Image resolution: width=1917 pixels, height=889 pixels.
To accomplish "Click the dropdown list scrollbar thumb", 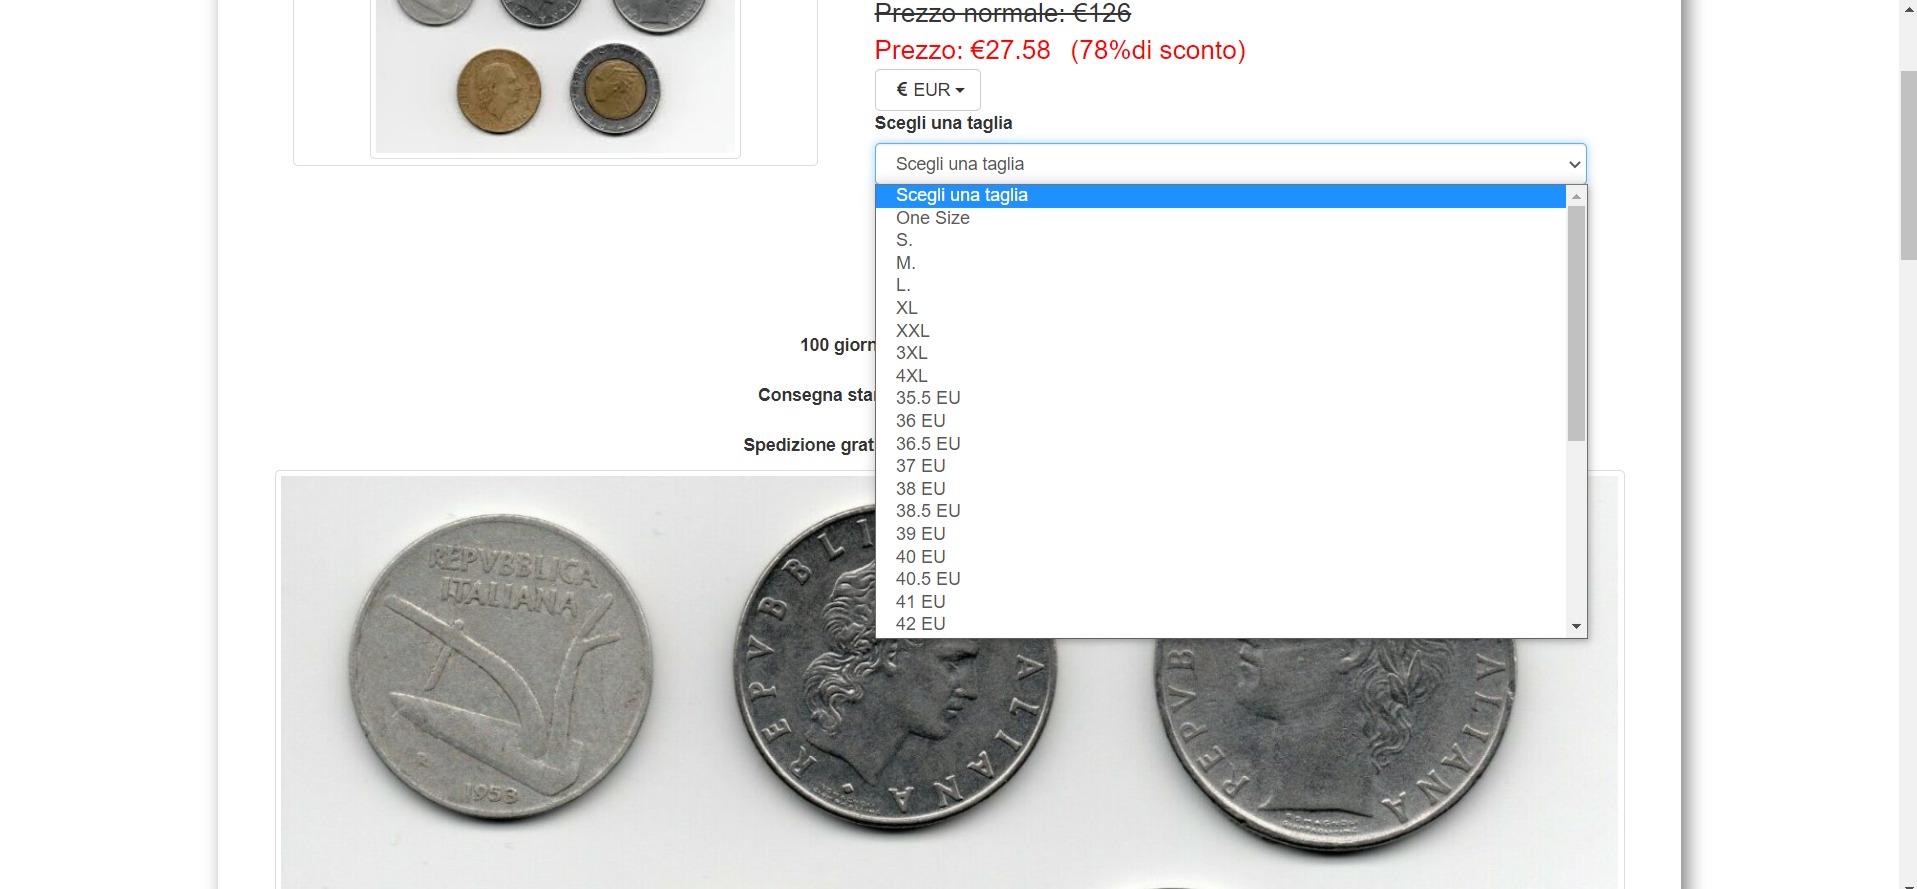I will (1576, 323).
